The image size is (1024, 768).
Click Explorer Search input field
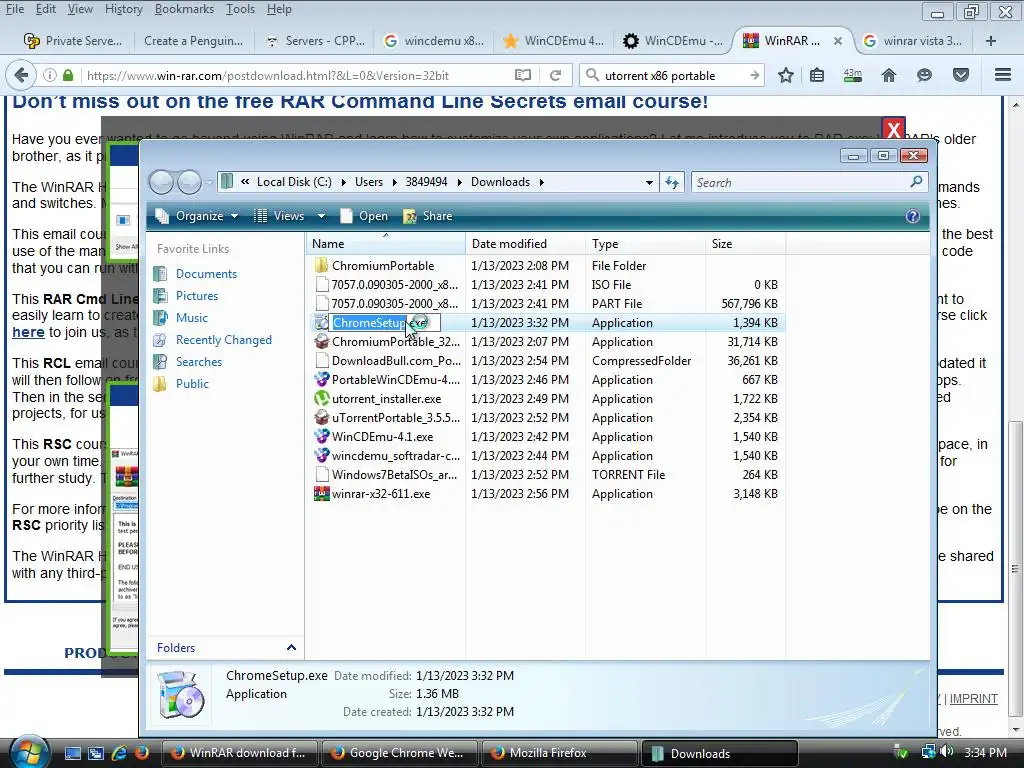click(801, 182)
